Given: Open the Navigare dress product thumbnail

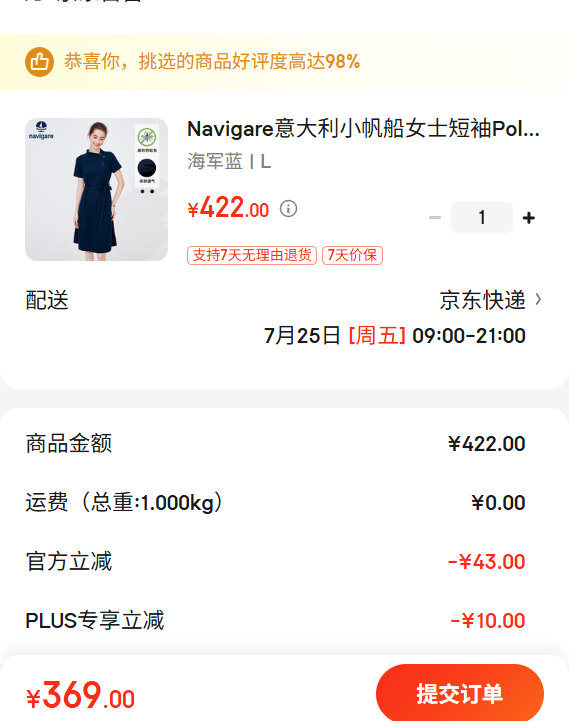Looking at the screenshot, I should tap(96, 189).
